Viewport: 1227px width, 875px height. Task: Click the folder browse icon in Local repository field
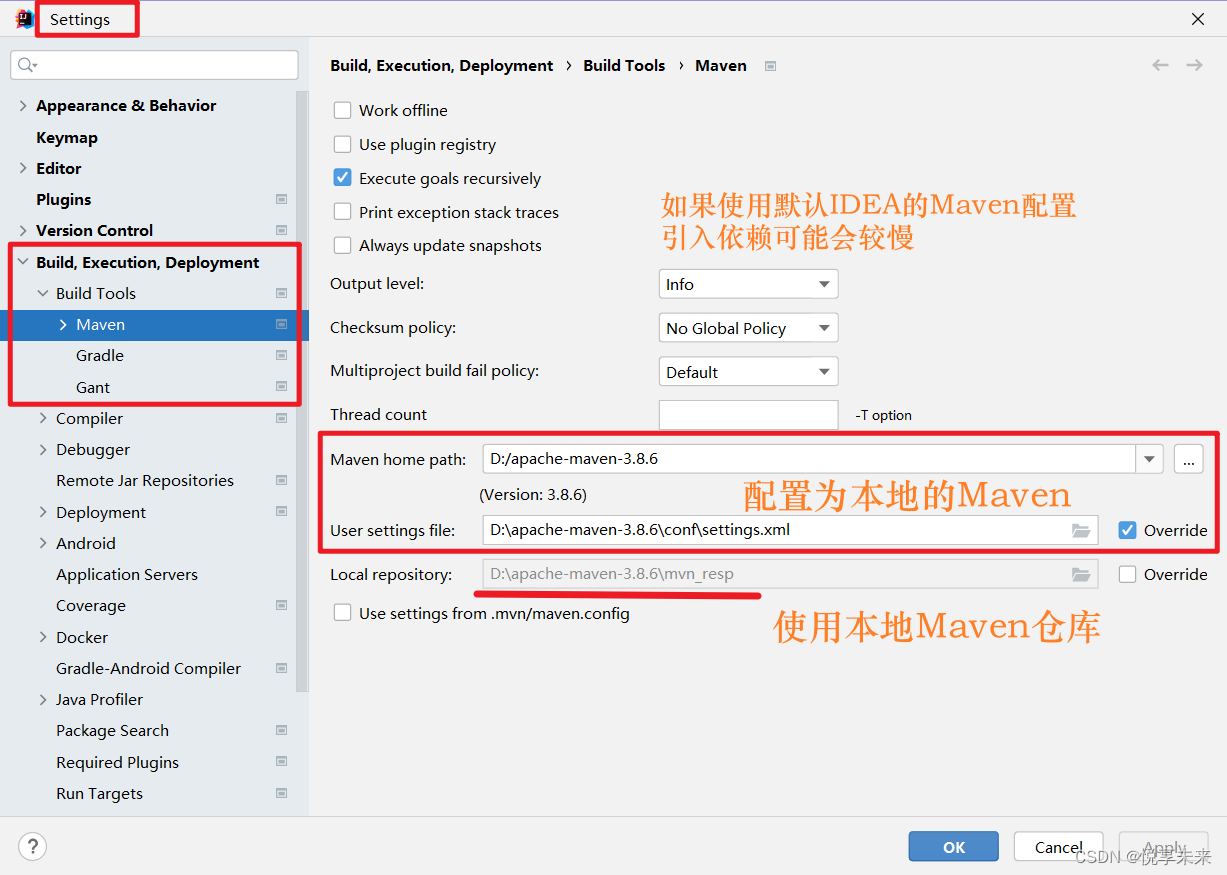click(x=1081, y=574)
